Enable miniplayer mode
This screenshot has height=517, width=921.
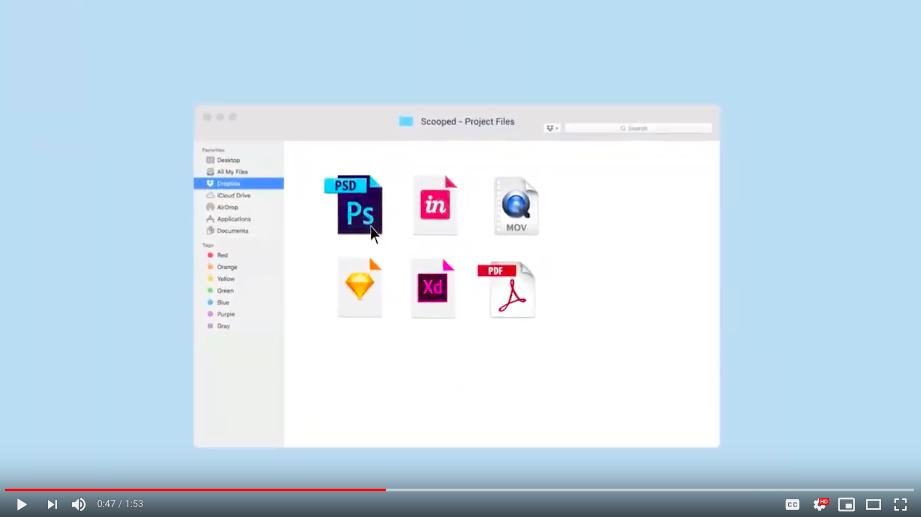pos(846,504)
